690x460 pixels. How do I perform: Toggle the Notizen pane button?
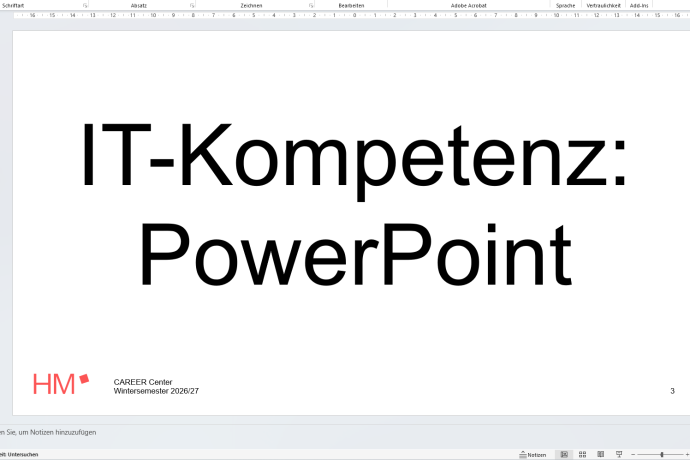tap(533, 455)
